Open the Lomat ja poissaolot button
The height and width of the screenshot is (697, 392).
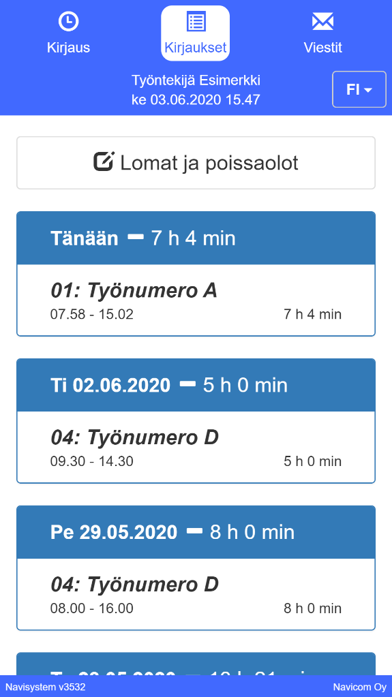click(x=196, y=163)
